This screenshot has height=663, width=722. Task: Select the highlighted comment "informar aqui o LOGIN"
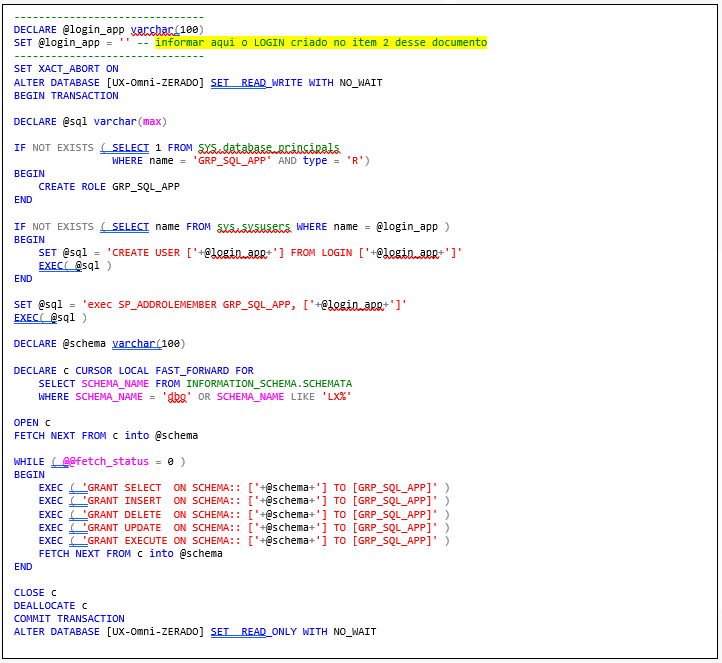tap(220, 42)
